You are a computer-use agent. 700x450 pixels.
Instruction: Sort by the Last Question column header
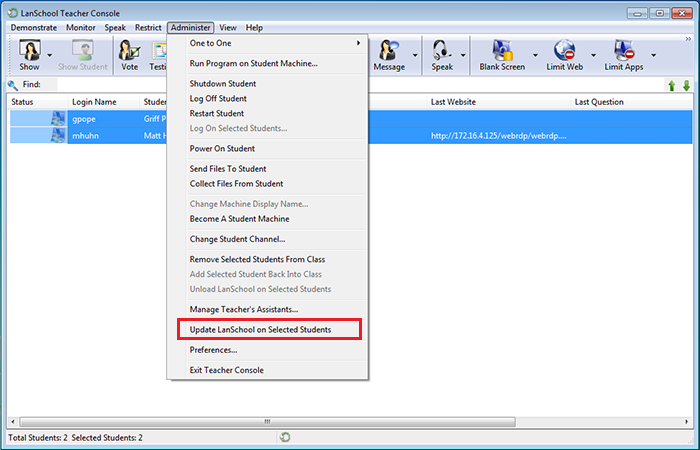631,102
